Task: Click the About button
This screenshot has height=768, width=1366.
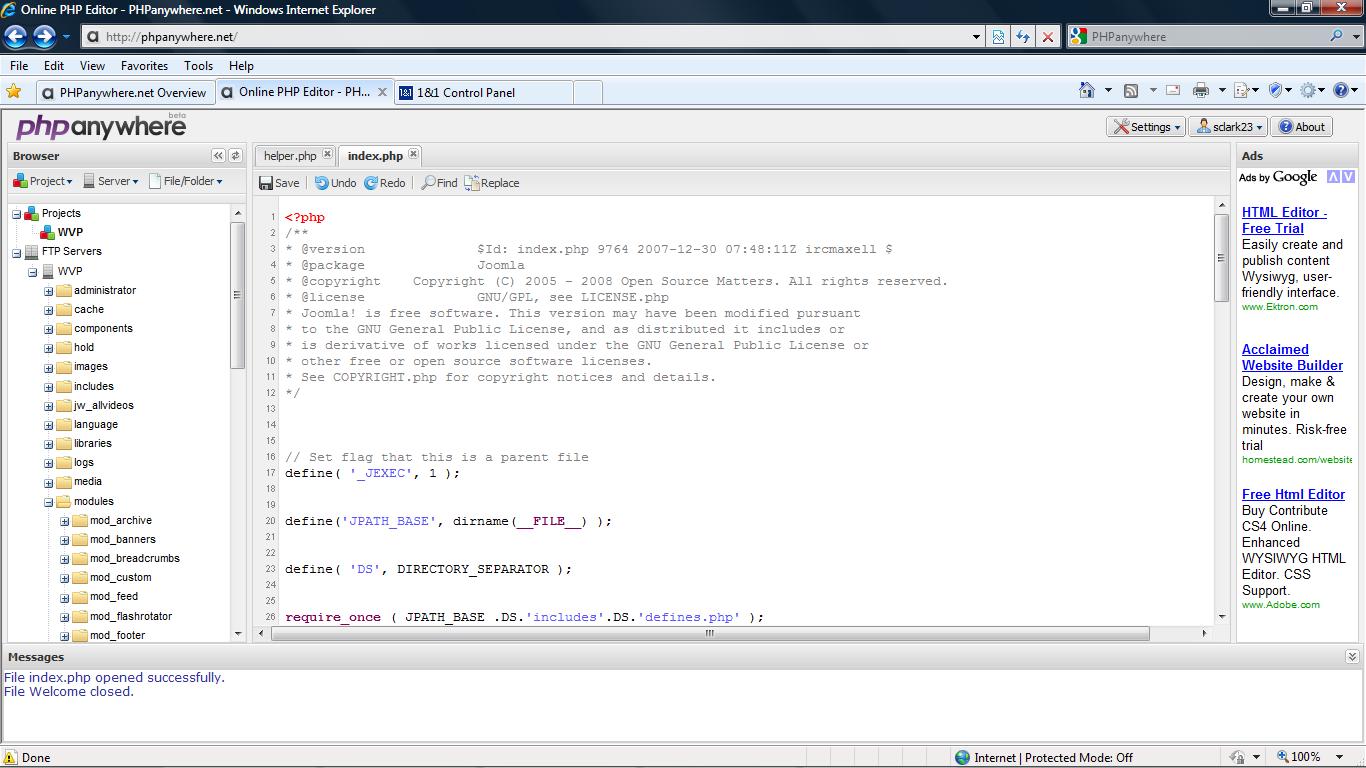Action: coord(1302,127)
